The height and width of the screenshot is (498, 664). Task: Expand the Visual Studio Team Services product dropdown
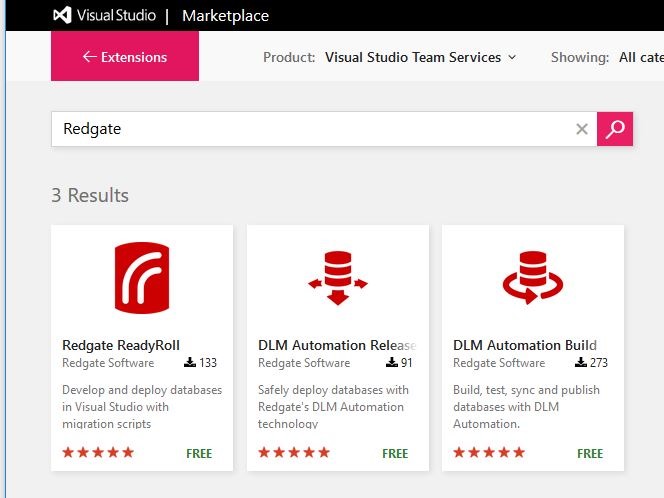[420, 57]
